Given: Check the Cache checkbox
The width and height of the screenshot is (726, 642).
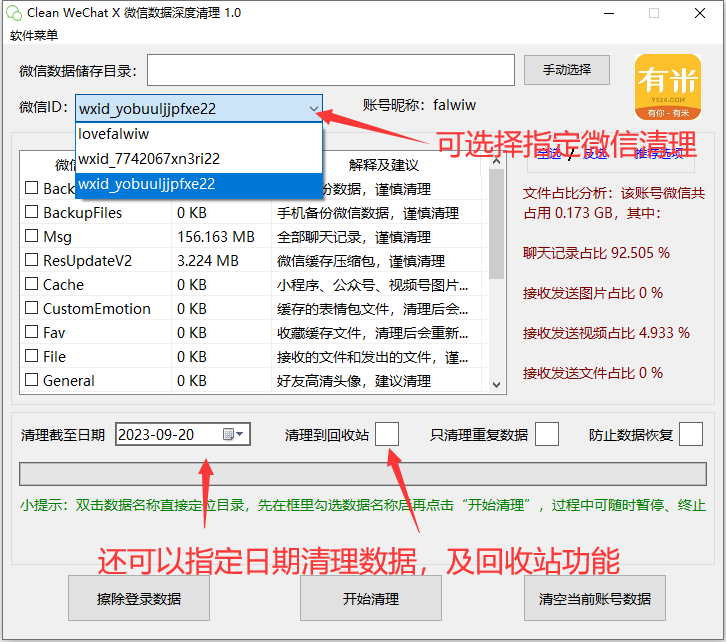Looking at the screenshot, I should (x=31, y=284).
